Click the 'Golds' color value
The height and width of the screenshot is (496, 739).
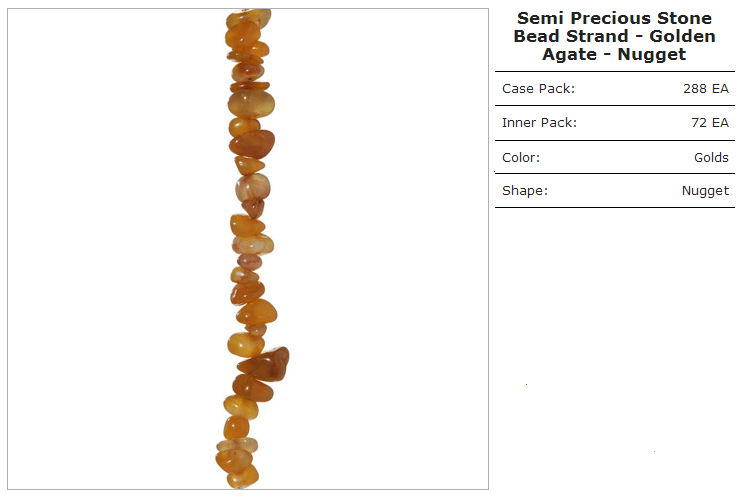[711, 157]
